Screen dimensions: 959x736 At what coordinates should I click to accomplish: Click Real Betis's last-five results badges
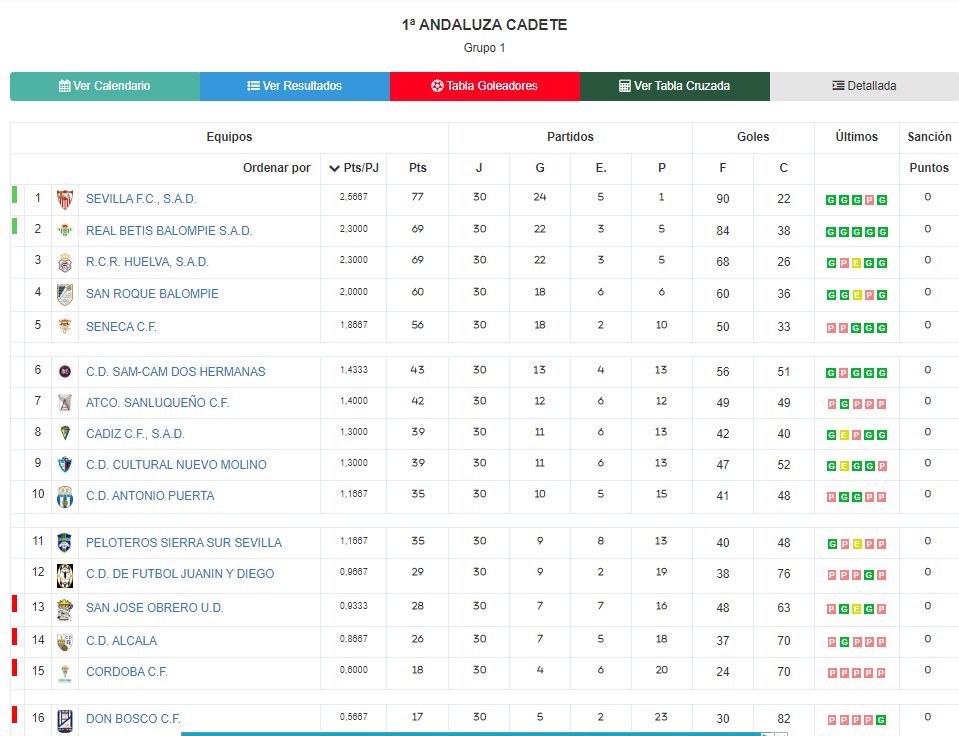pos(856,232)
